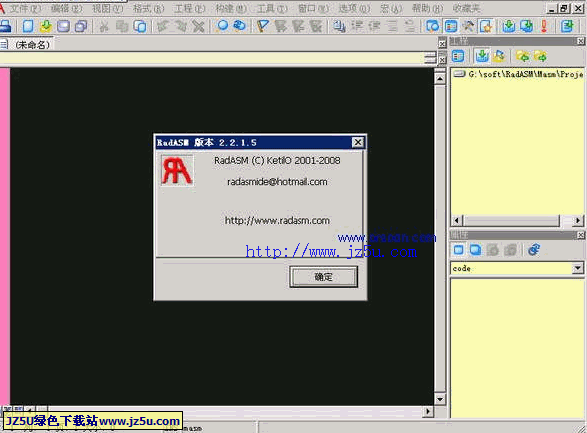
Task: Open Find using the magnifier icon
Action: [x=222, y=26]
